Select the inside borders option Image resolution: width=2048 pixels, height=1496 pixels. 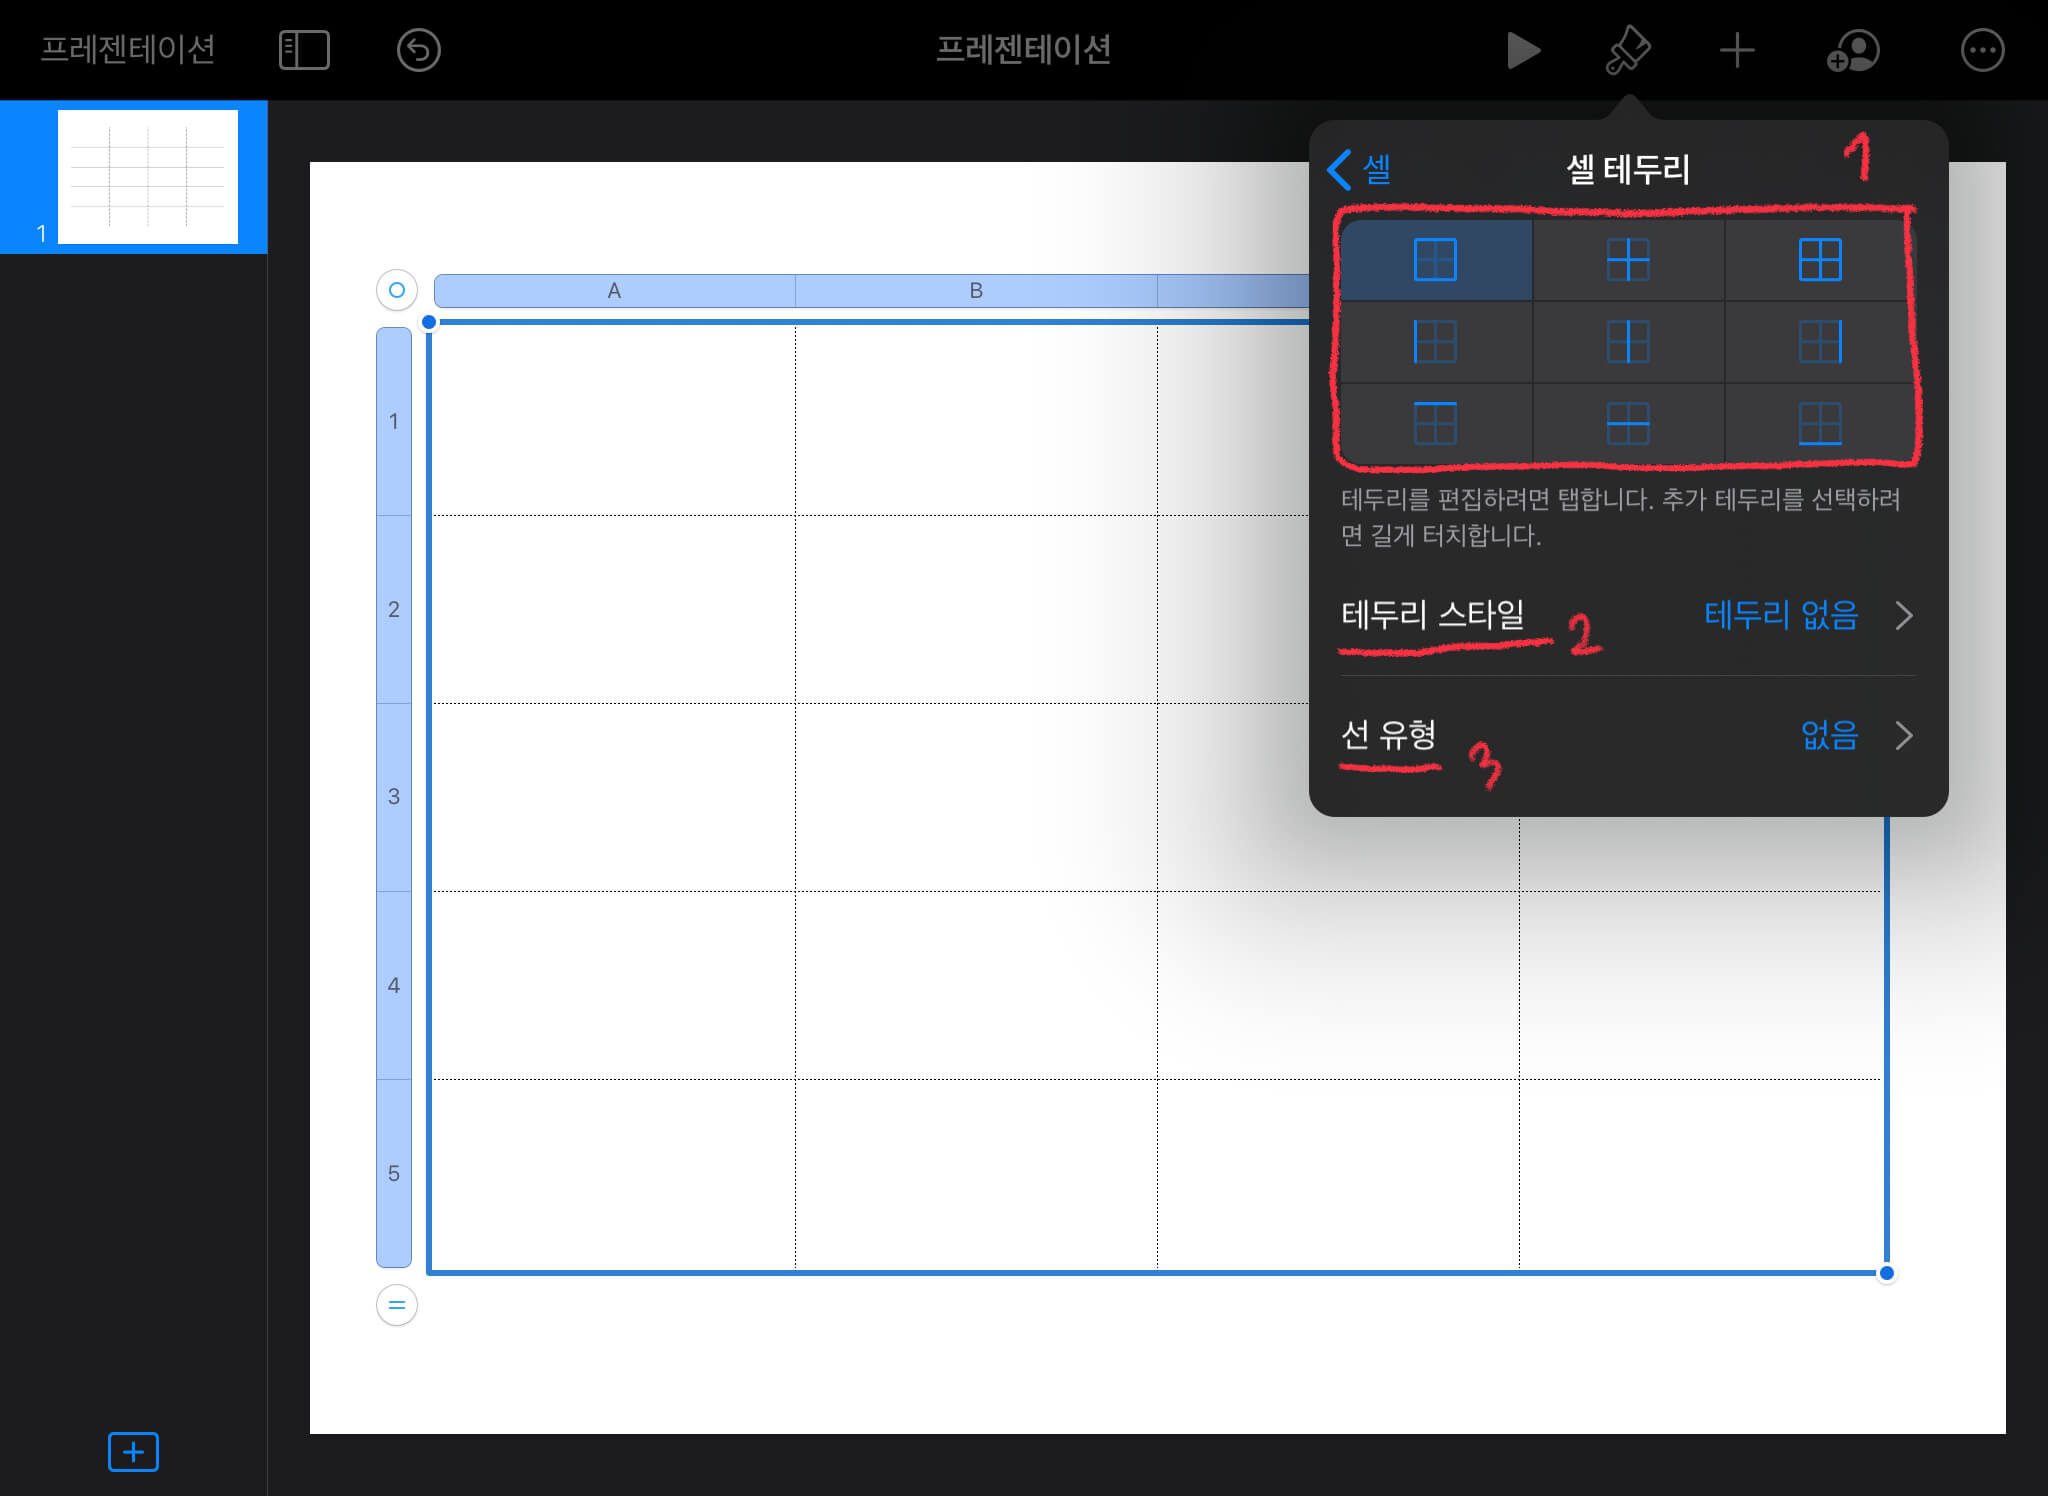(x=1627, y=260)
